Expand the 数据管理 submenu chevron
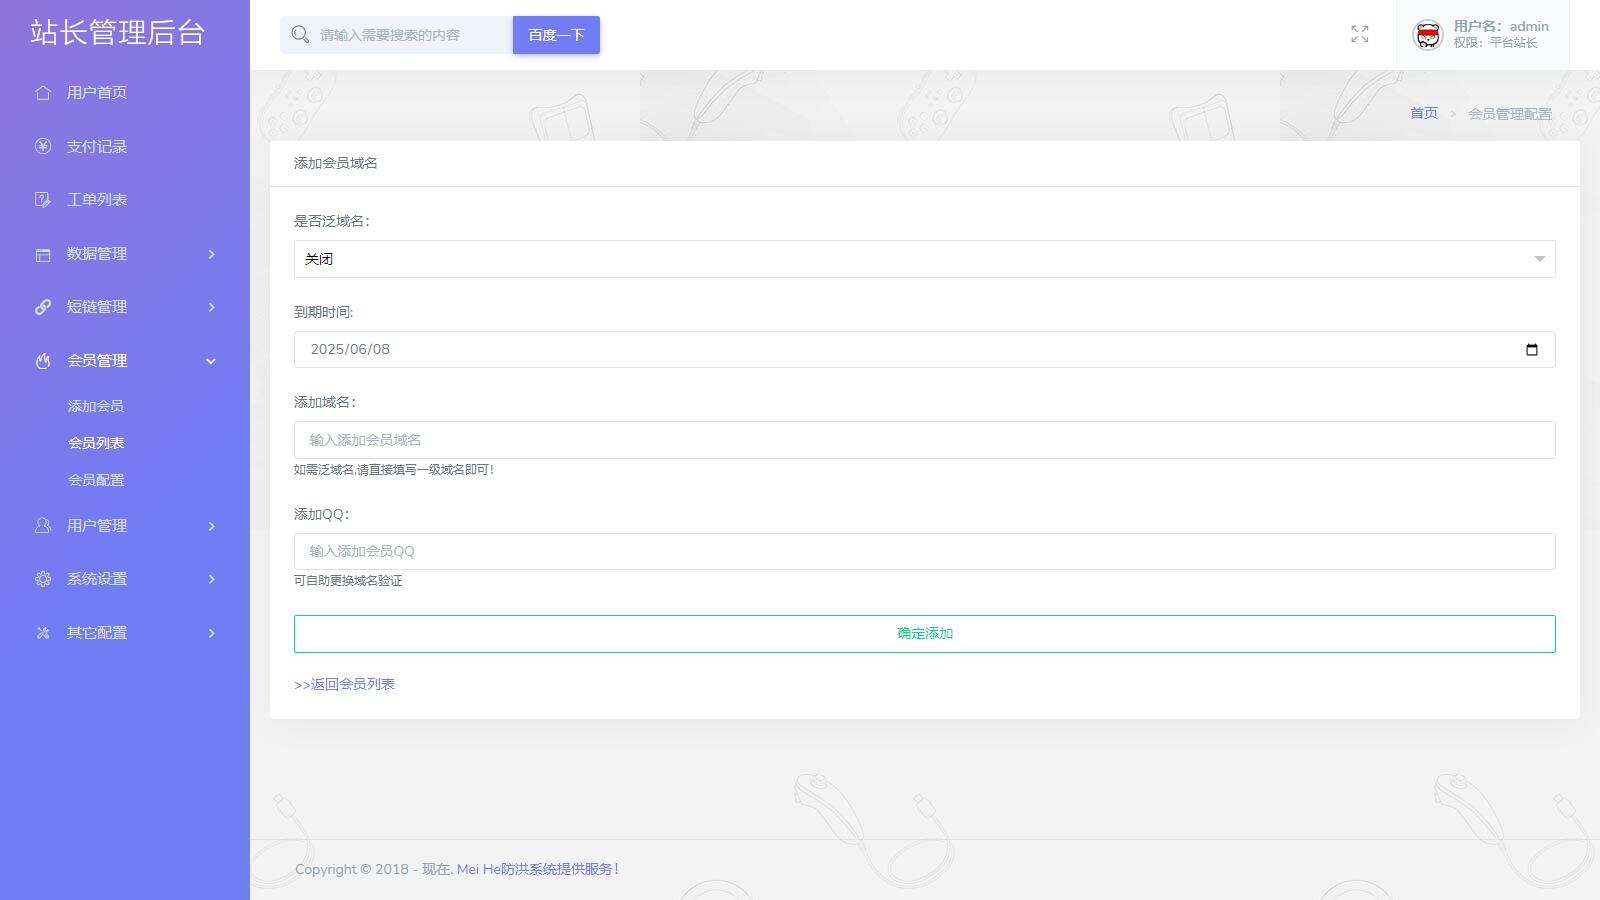The height and width of the screenshot is (900, 1600). point(211,254)
